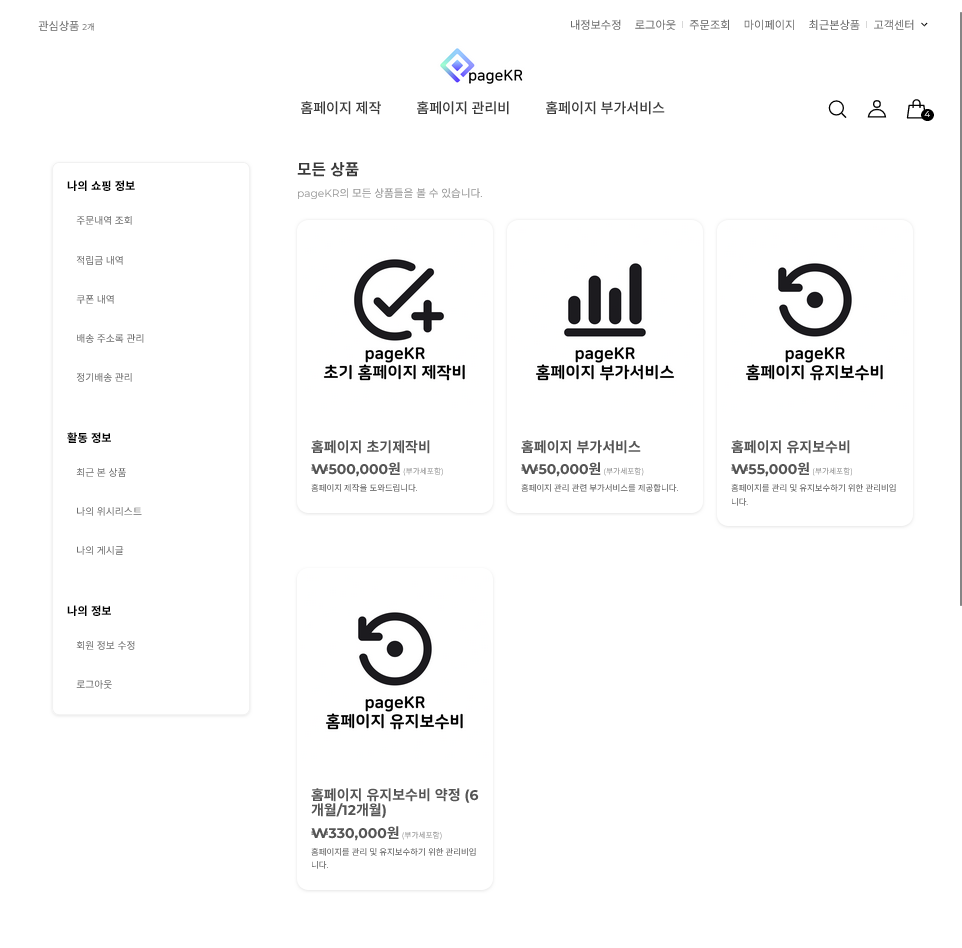962x948 pixels.
Task: Click product title 홈페이지 초기제작비
Action: click(x=370, y=447)
